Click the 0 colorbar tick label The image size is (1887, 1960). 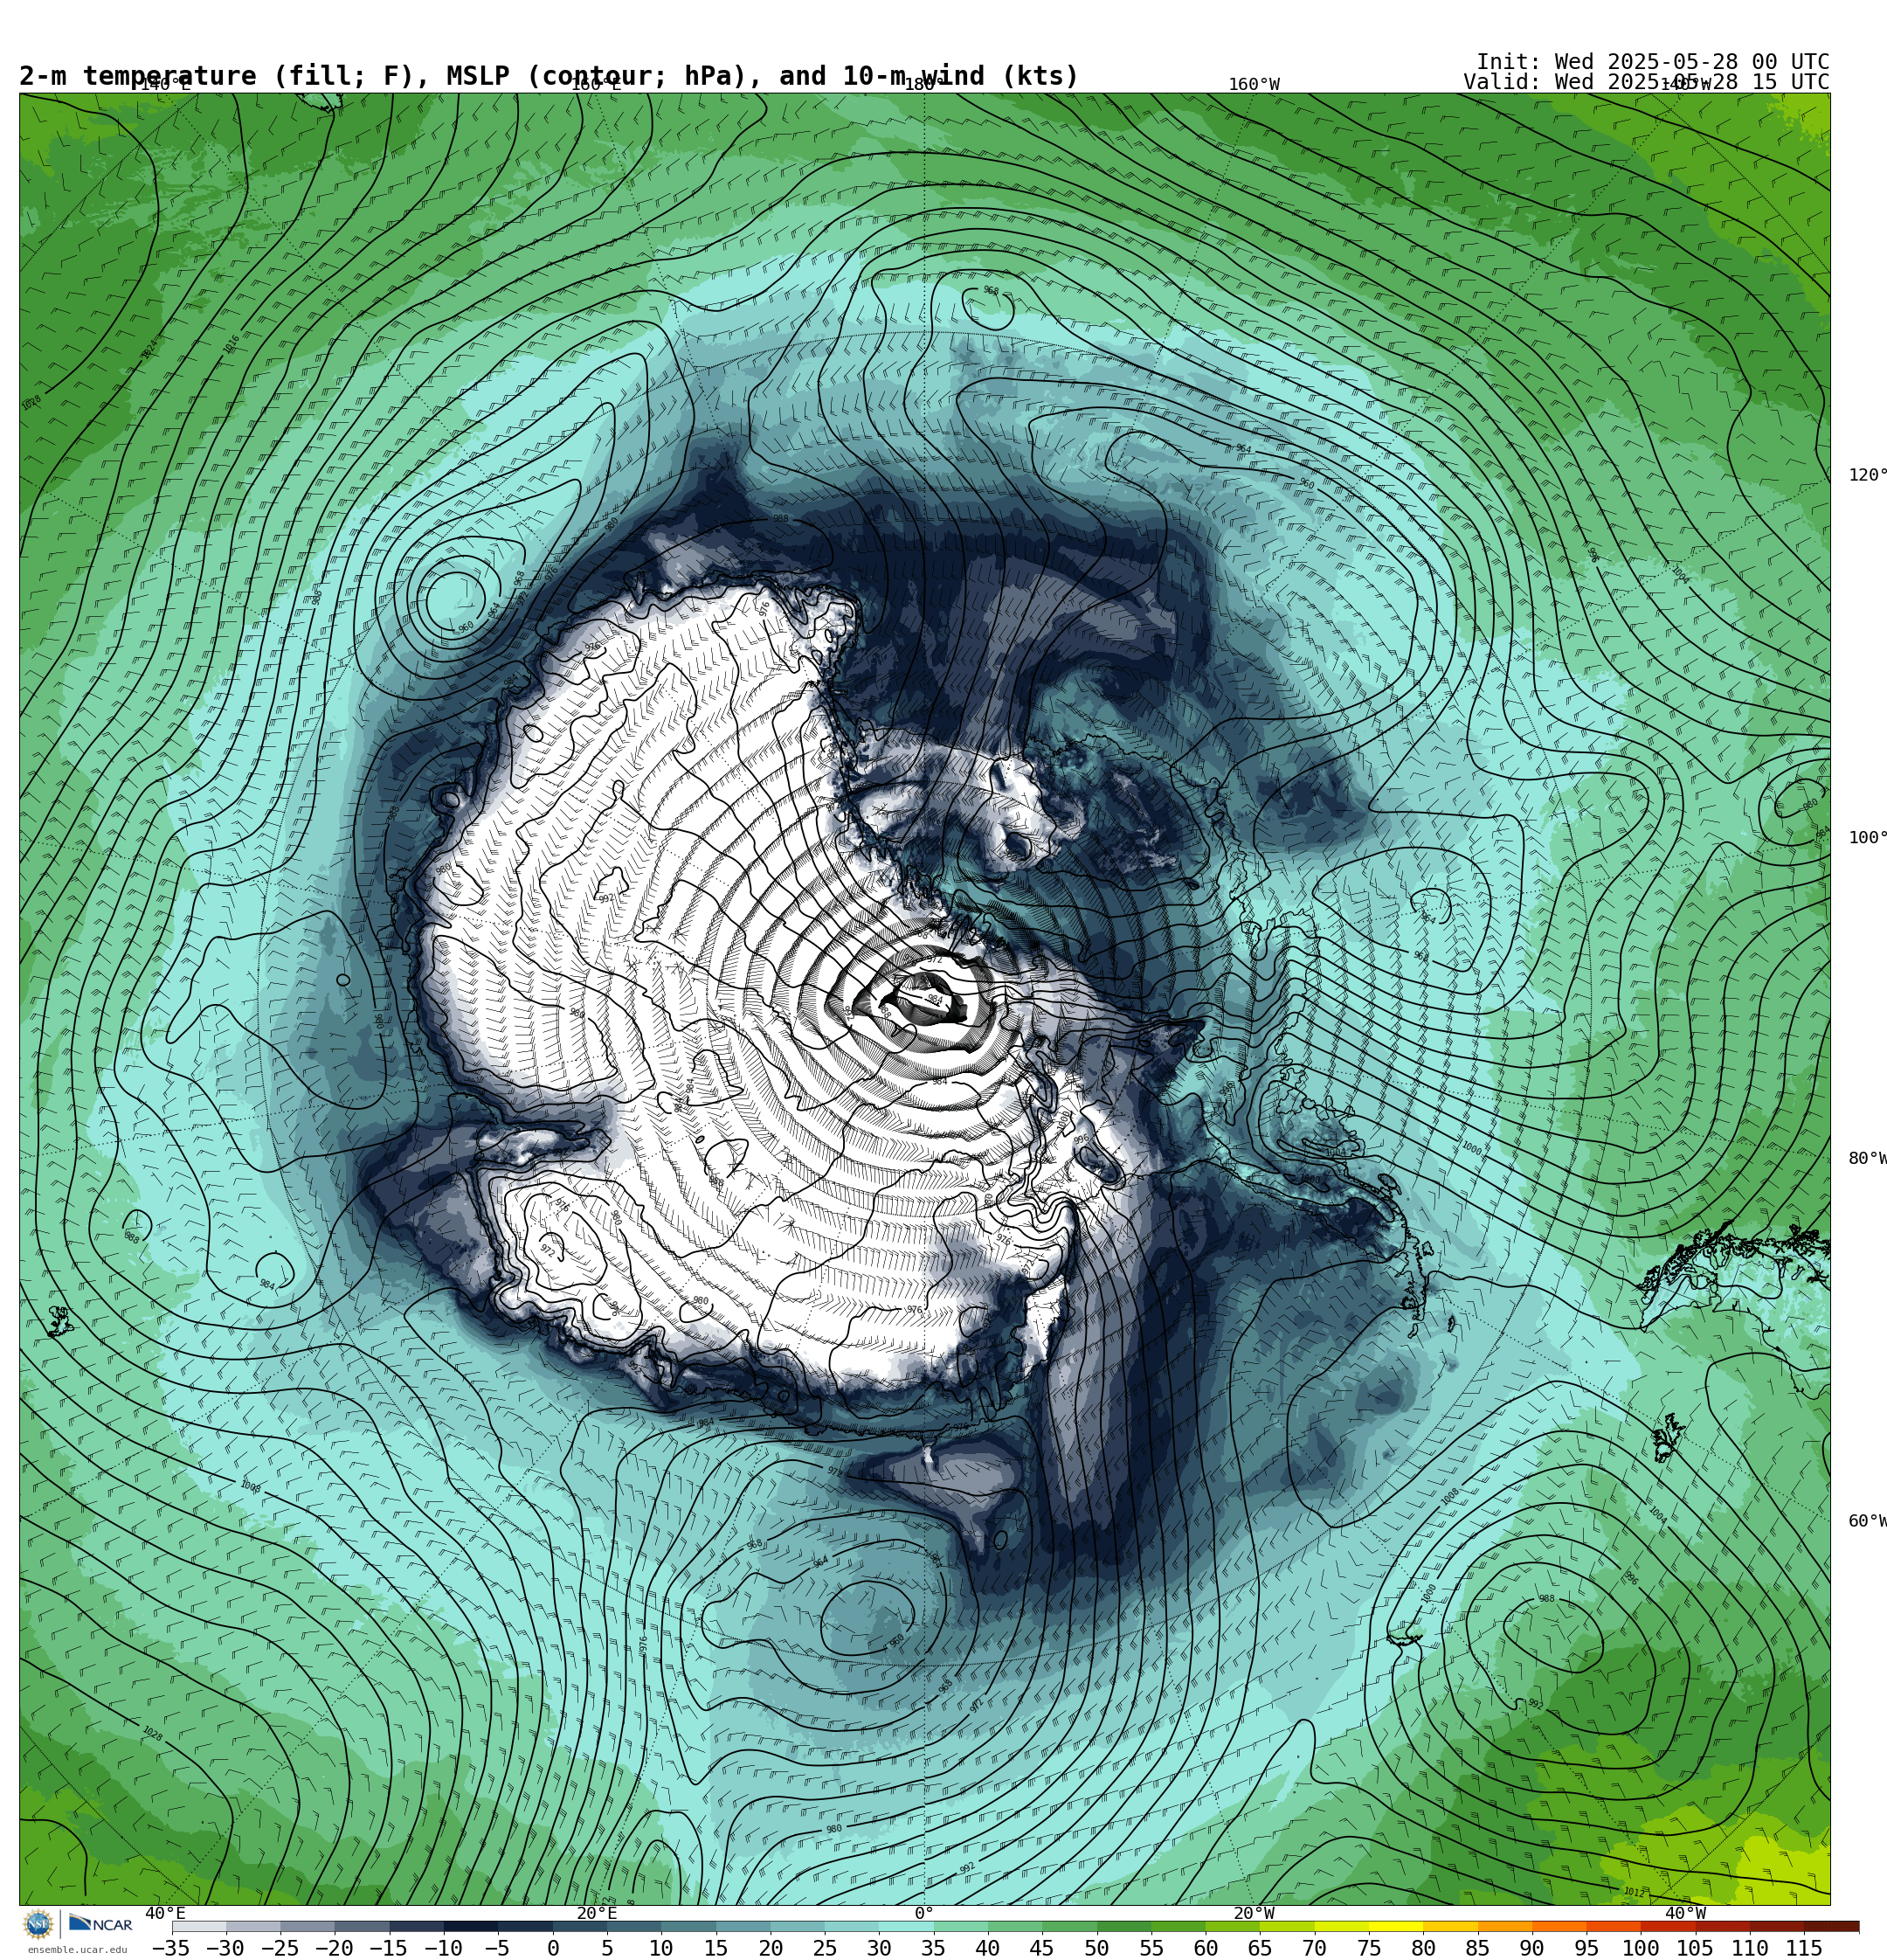[553, 1948]
